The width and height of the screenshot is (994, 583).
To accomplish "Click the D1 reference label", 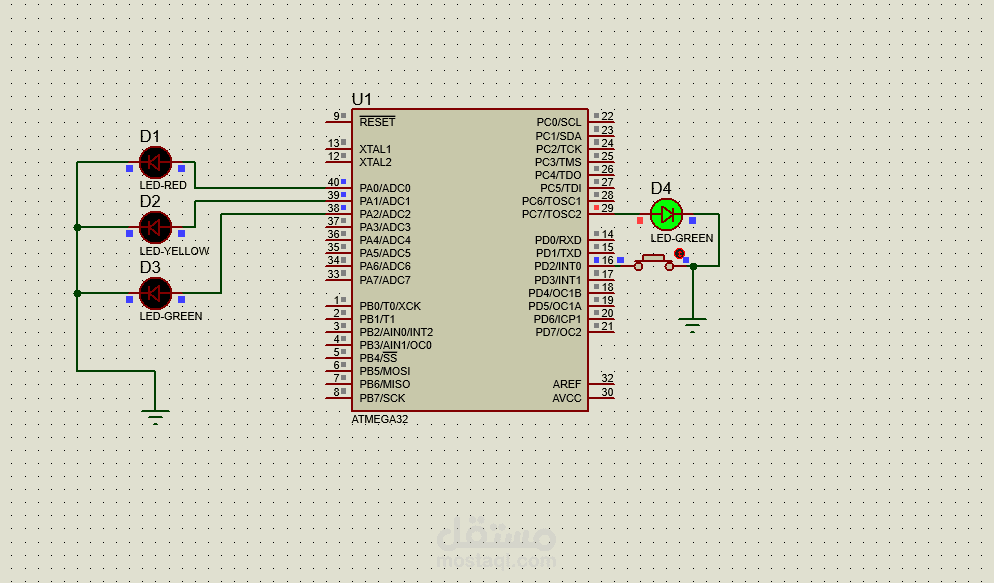I will click(x=150, y=136).
